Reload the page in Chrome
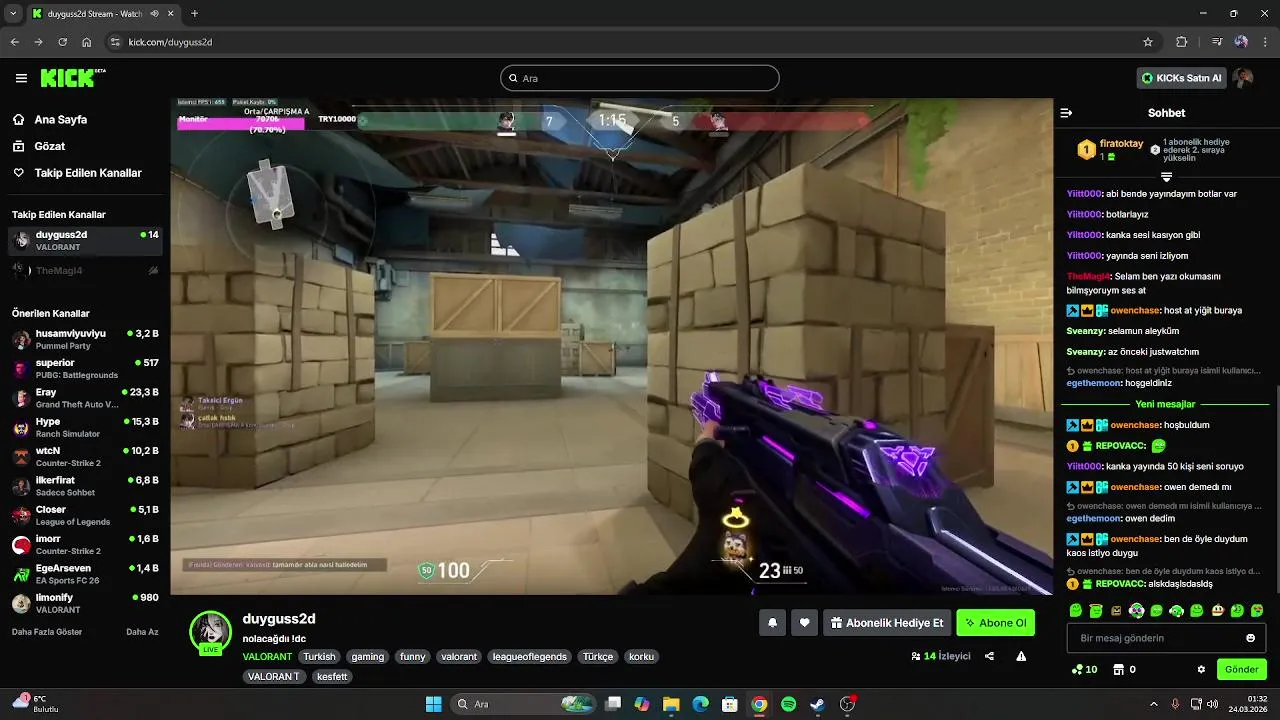Image resolution: width=1280 pixels, height=720 pixels. pyautogui.click(x=62, y=42)
